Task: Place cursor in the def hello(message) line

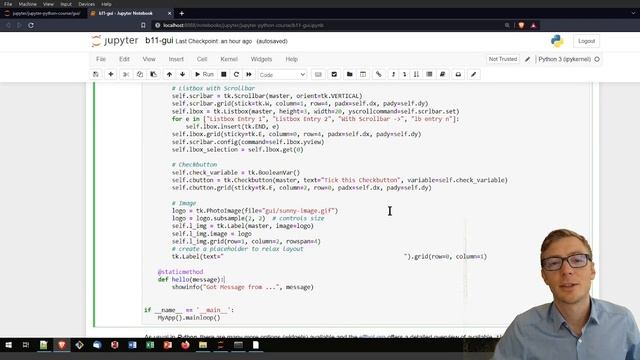Action: 191,280
